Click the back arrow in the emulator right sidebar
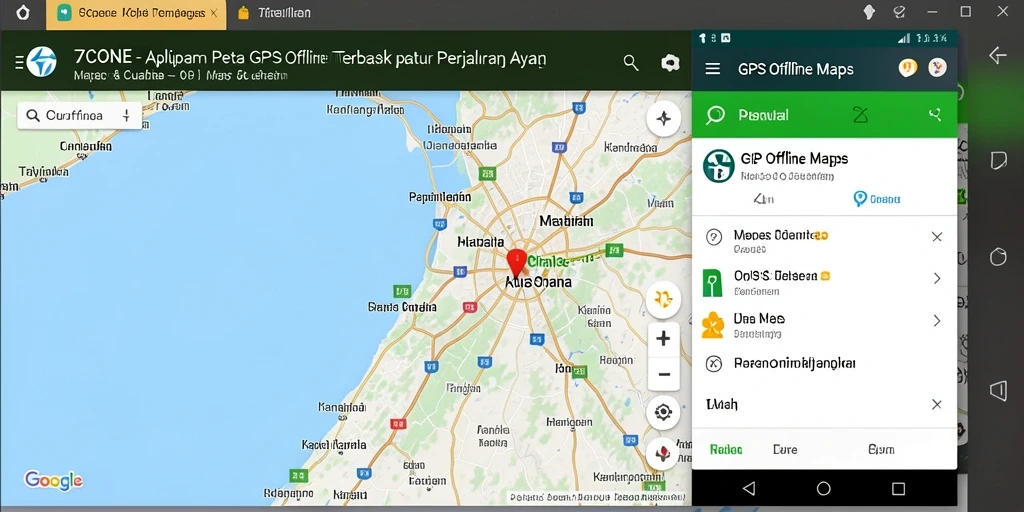This screenshot has width=1024, height=512. 998,56
